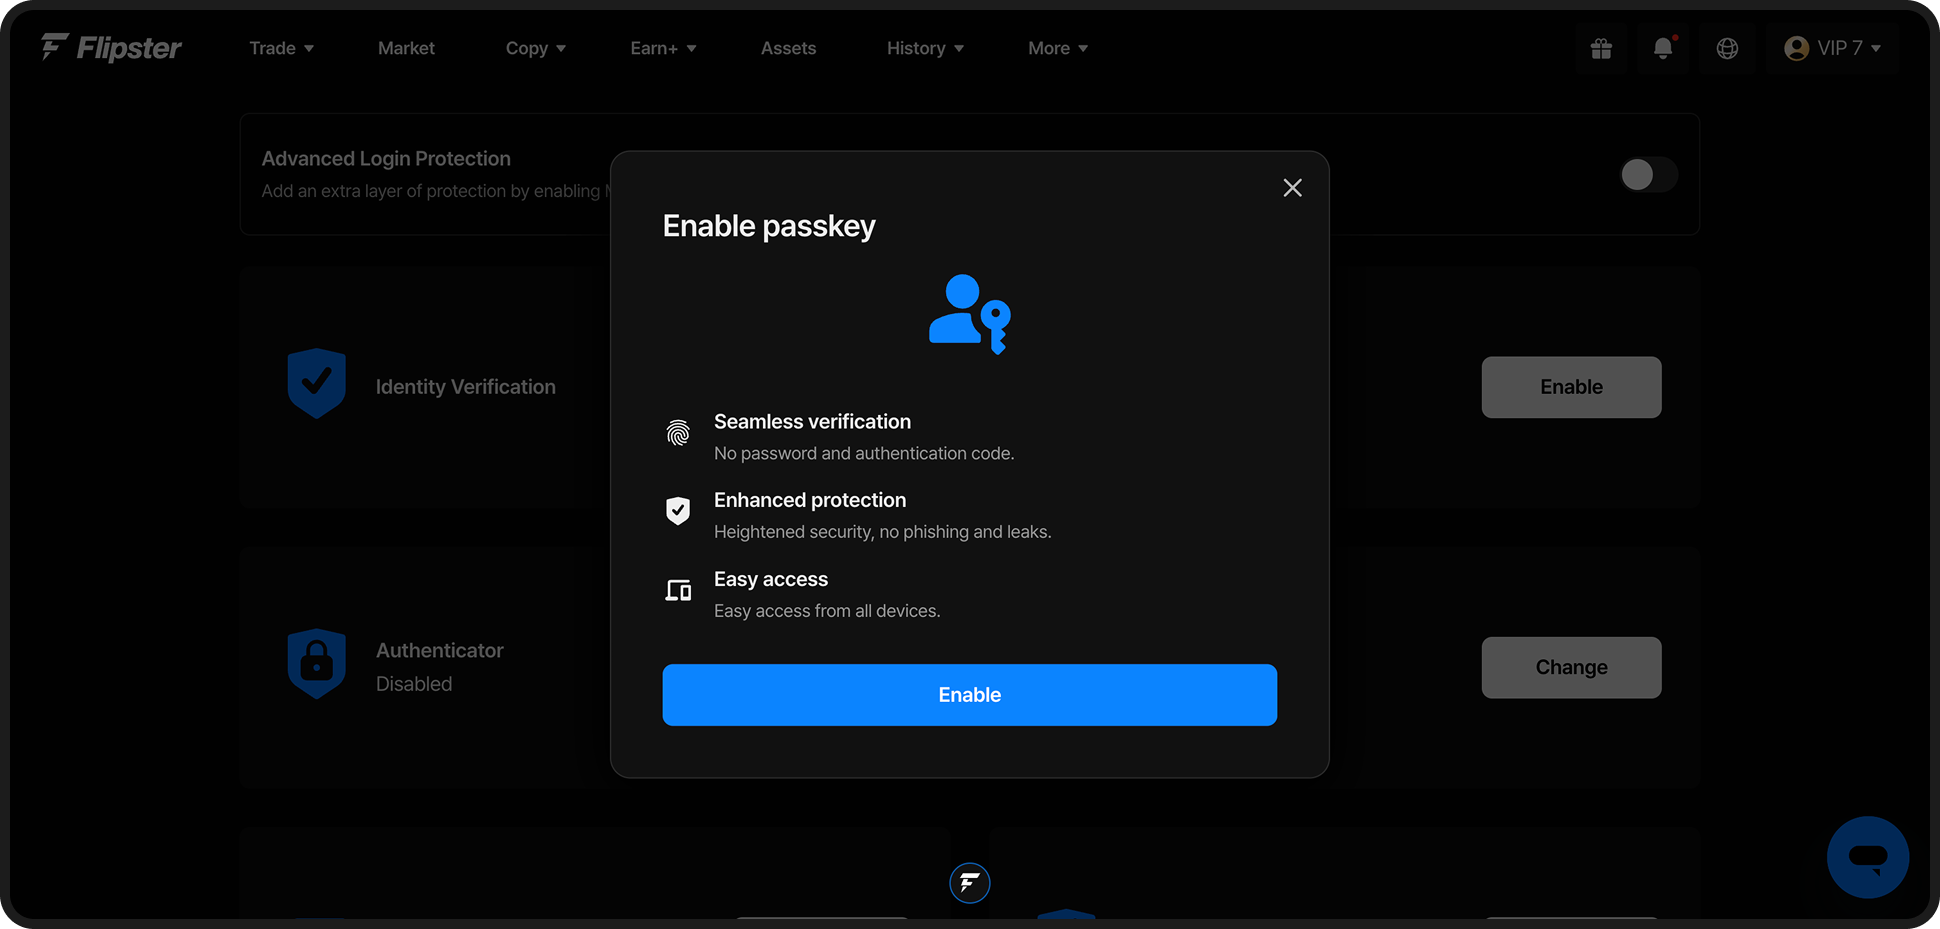
Task: Click the Authenticator label
Action: click(x=439, y=650)
